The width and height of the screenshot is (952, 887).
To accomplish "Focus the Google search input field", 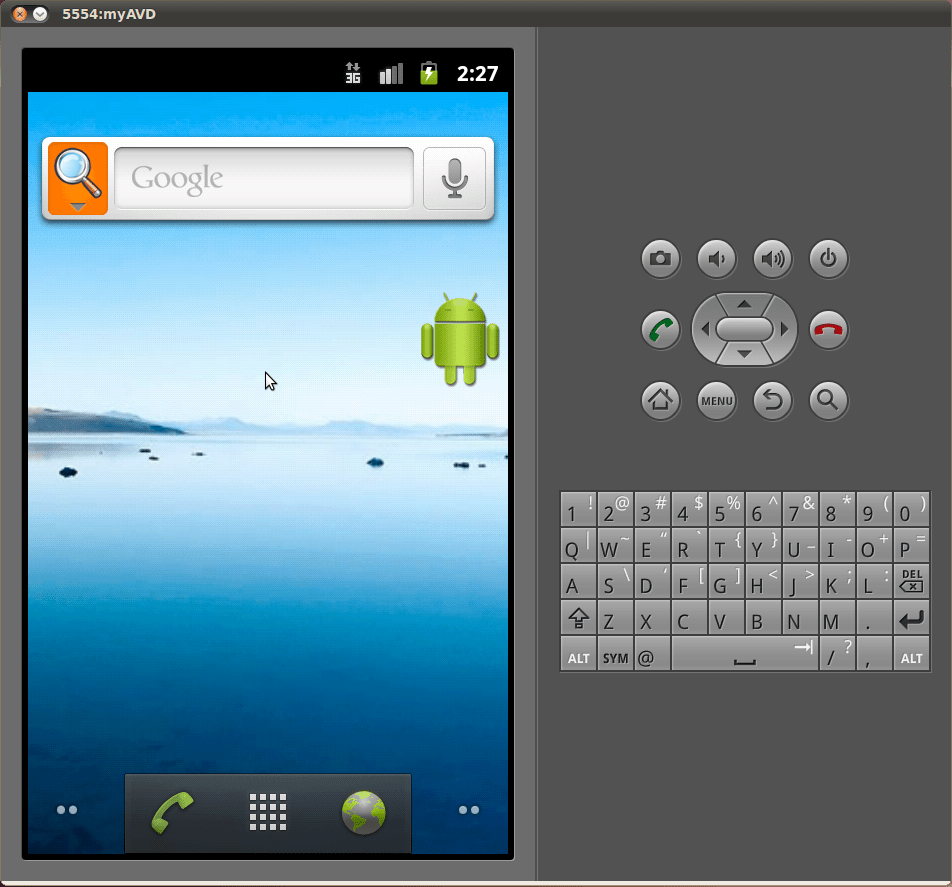I will coord(264,178).
